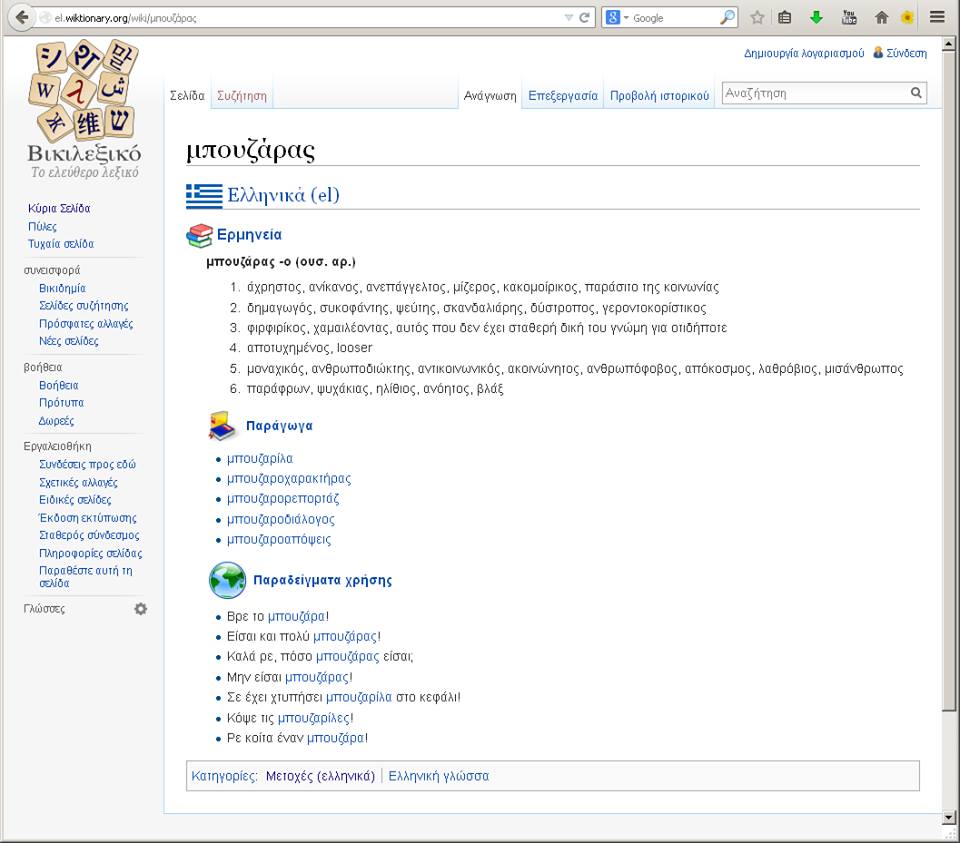Click the books icon beside Ερμηνεία
The image size is (960, 843).
(200, 236)
